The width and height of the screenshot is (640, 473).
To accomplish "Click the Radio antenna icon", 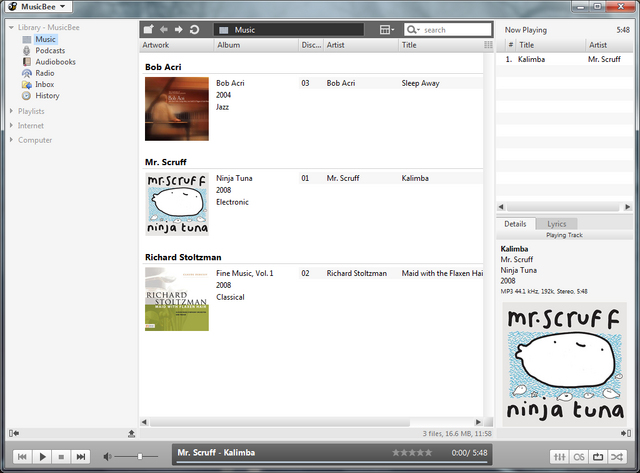I will (27, 73).
